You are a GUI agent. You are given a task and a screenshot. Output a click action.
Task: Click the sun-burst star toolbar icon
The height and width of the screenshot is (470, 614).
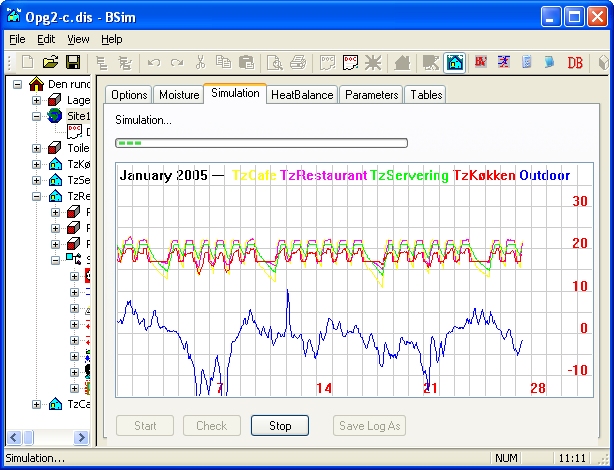pos(372,62)
